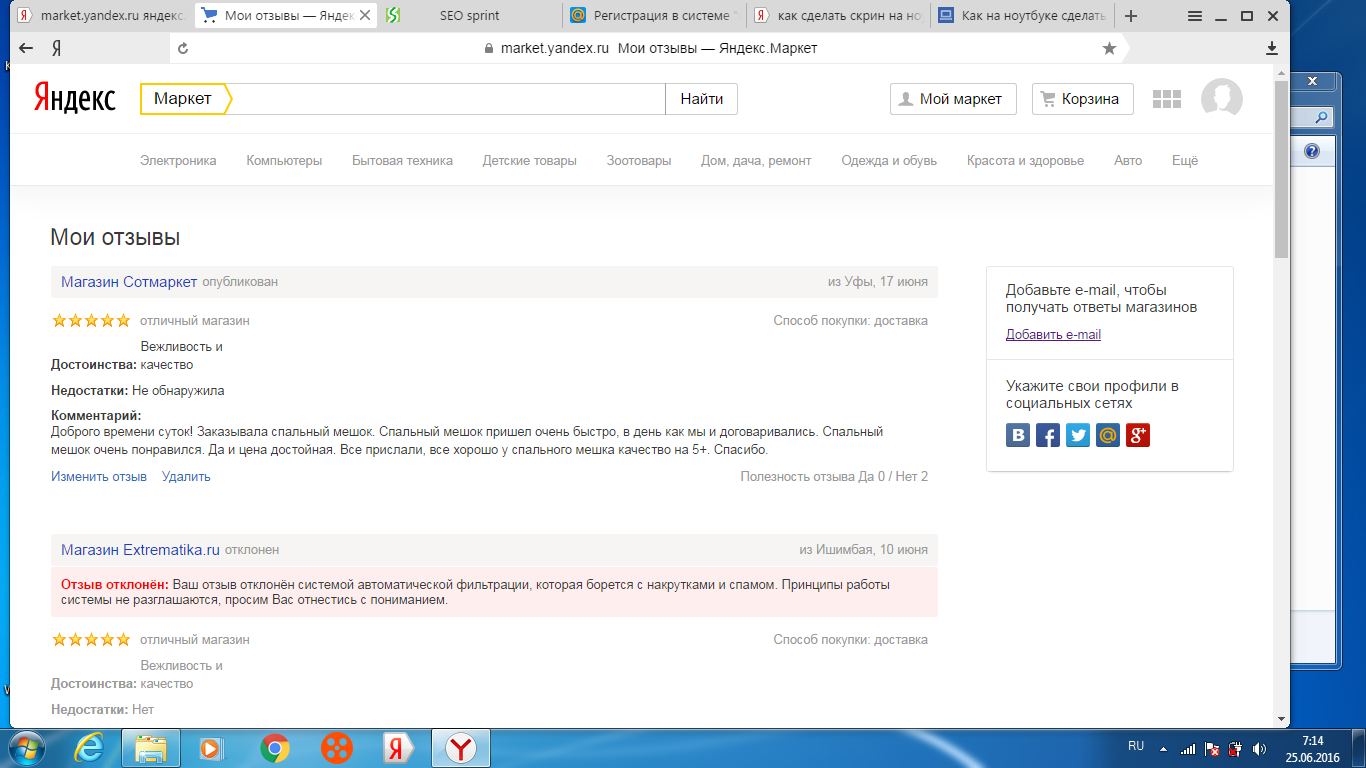Open the Корзина cart
Image resolution: width=1366 pixels, height=768 pixels.
(x=1082, y=99)
